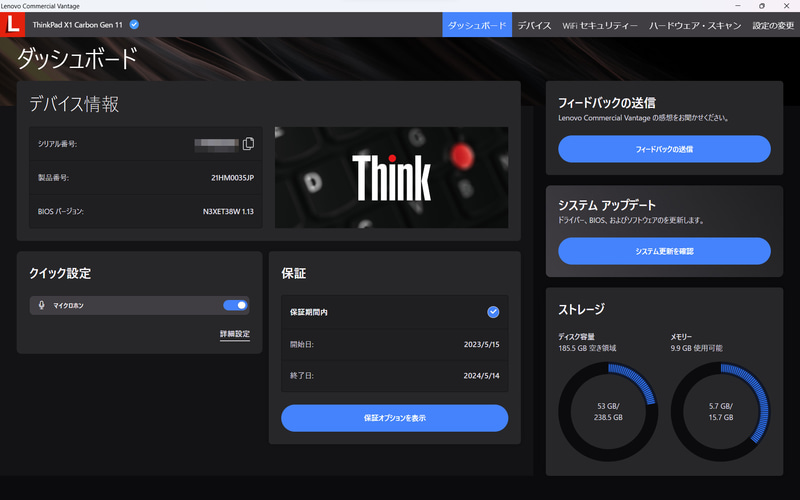Click the BIOS version N3XET38W 1.13
The width and height of the screenshot is (800, 500).
coord(228,211)
